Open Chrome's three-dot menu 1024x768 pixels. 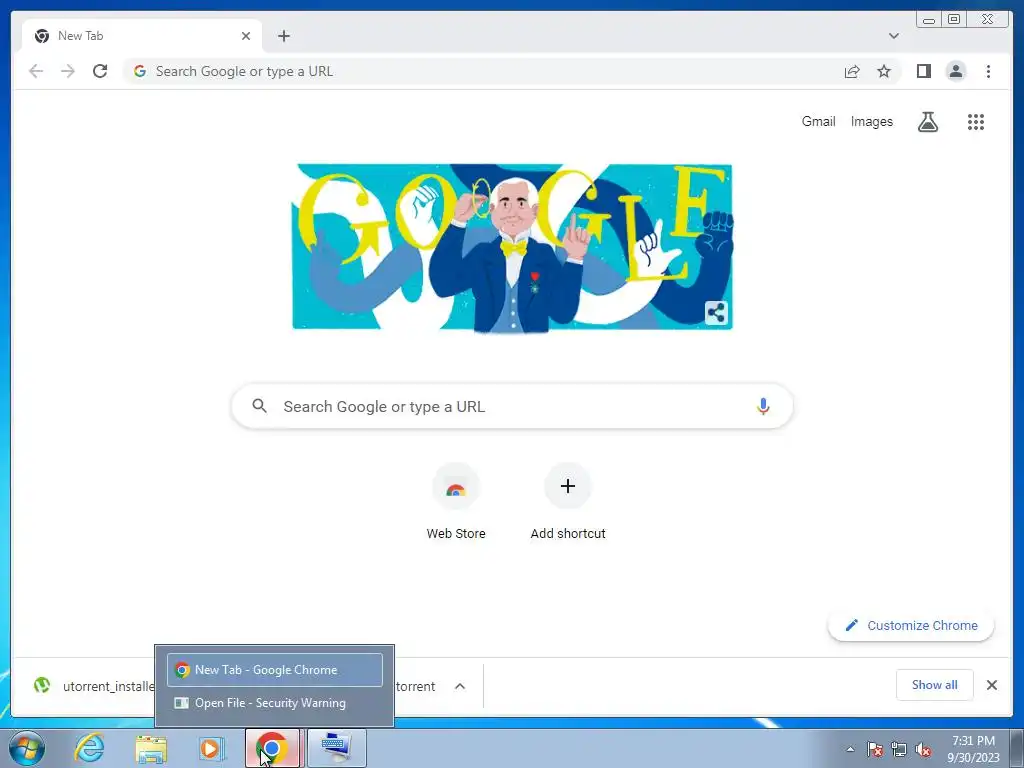[x=988, y=71]
